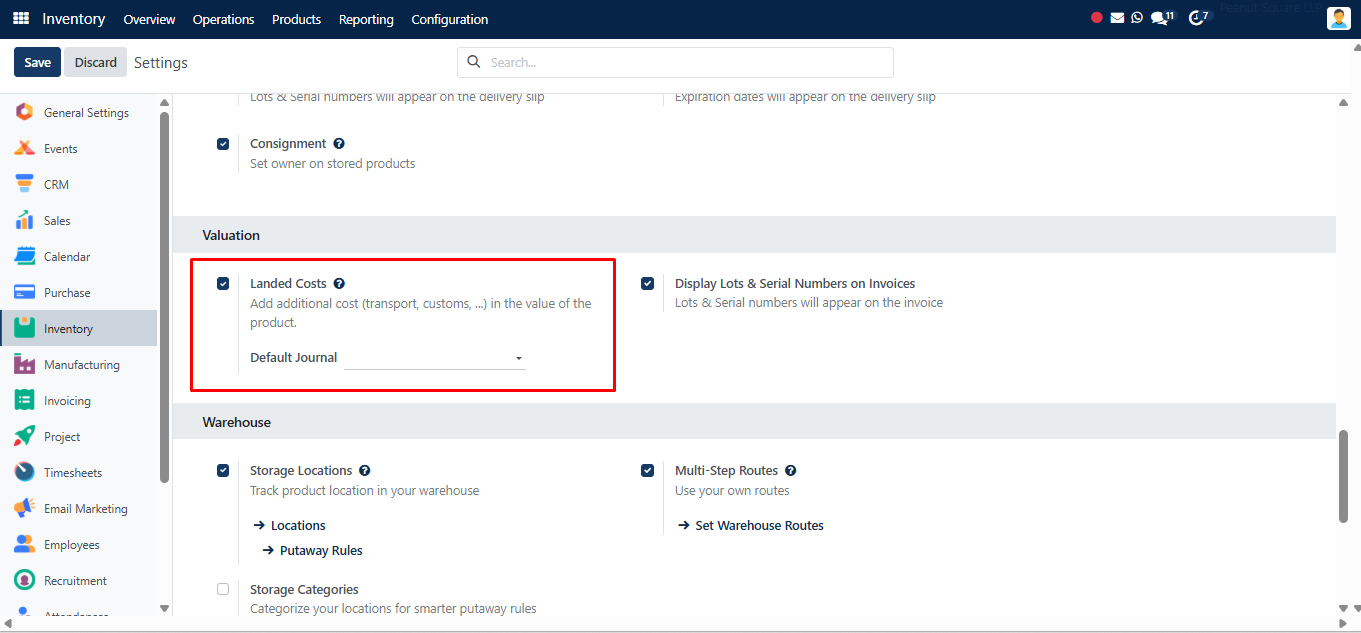Open the email envelope icon in top bar
Viewport: 1361px width, 633px height.
(x=1117, y=18)
